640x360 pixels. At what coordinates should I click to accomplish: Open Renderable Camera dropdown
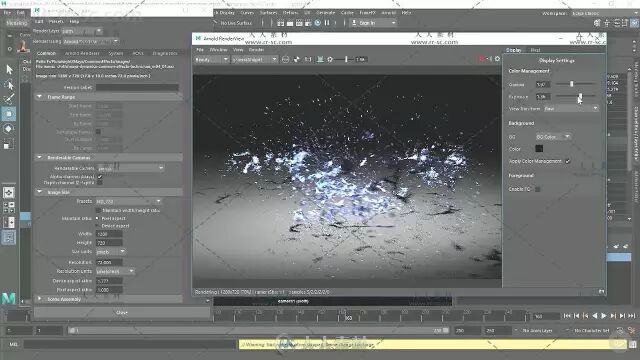point(131,168)
